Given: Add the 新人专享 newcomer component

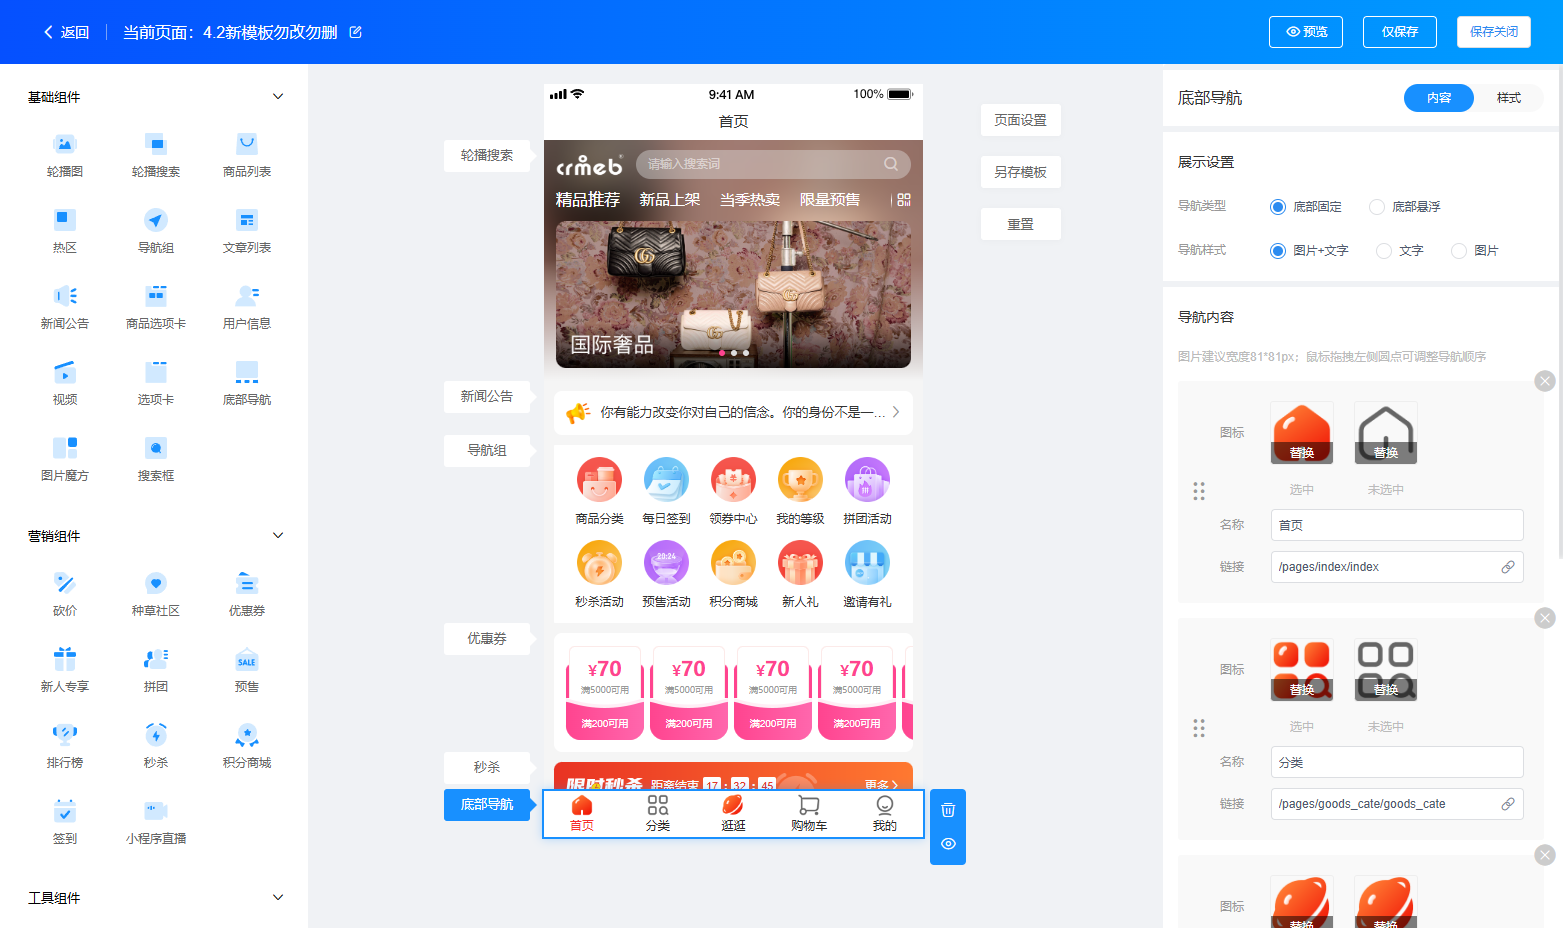Looking at the screenshot, I should point(65,670).
